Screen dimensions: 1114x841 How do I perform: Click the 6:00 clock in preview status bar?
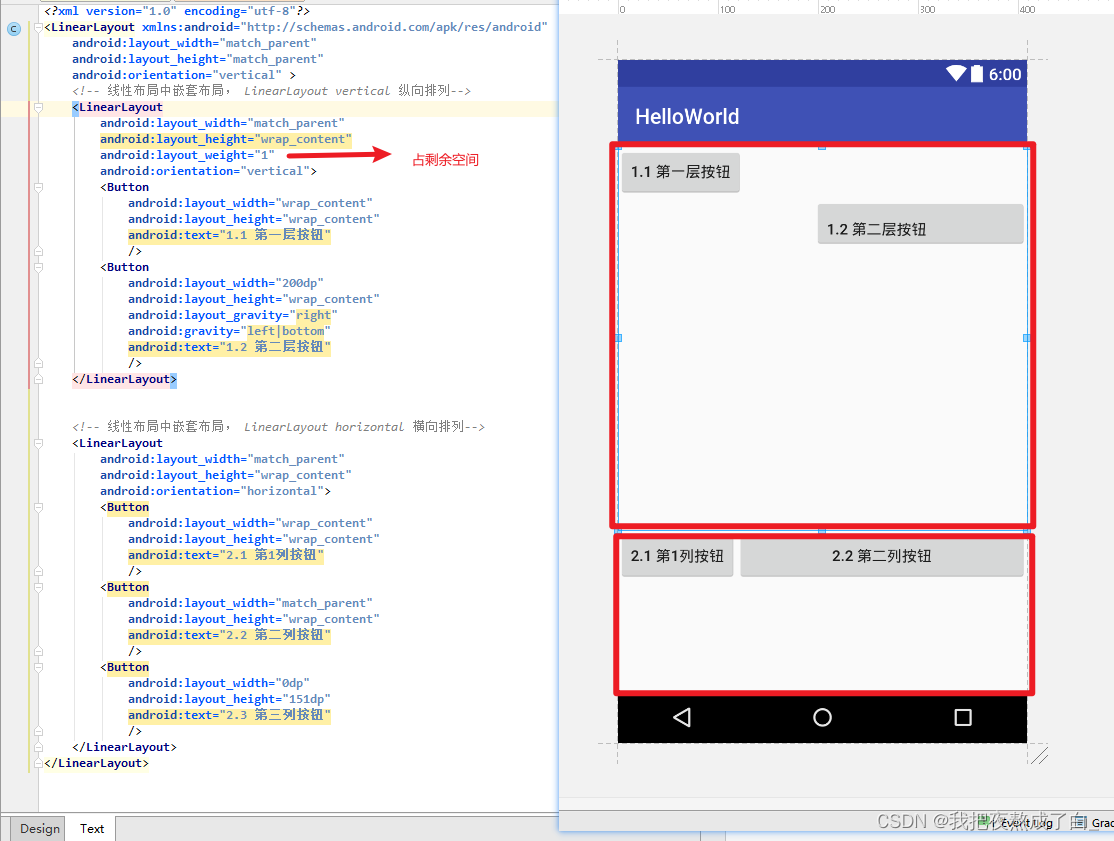click(x=1005, y=74)
